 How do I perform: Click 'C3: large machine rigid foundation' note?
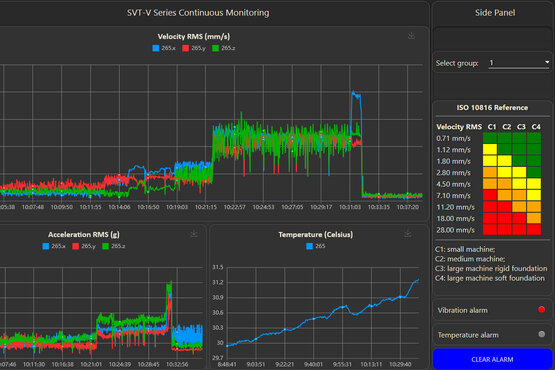pos(491,268)
